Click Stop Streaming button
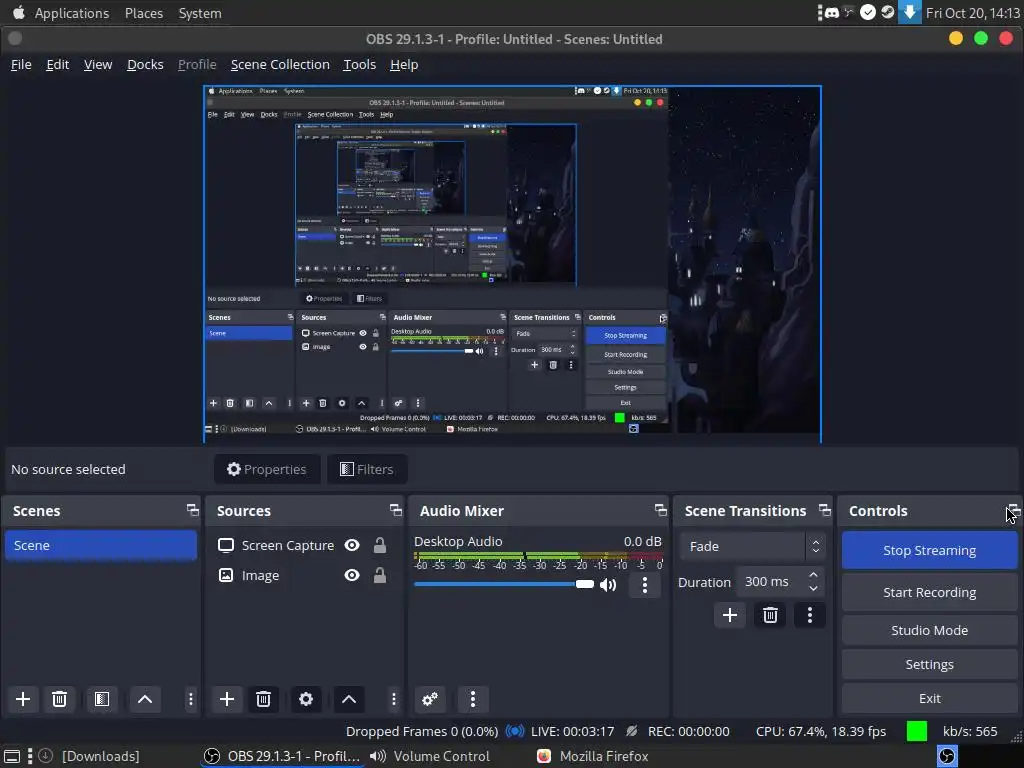This screenshot has width=1024, height=768. pos(929,550)
